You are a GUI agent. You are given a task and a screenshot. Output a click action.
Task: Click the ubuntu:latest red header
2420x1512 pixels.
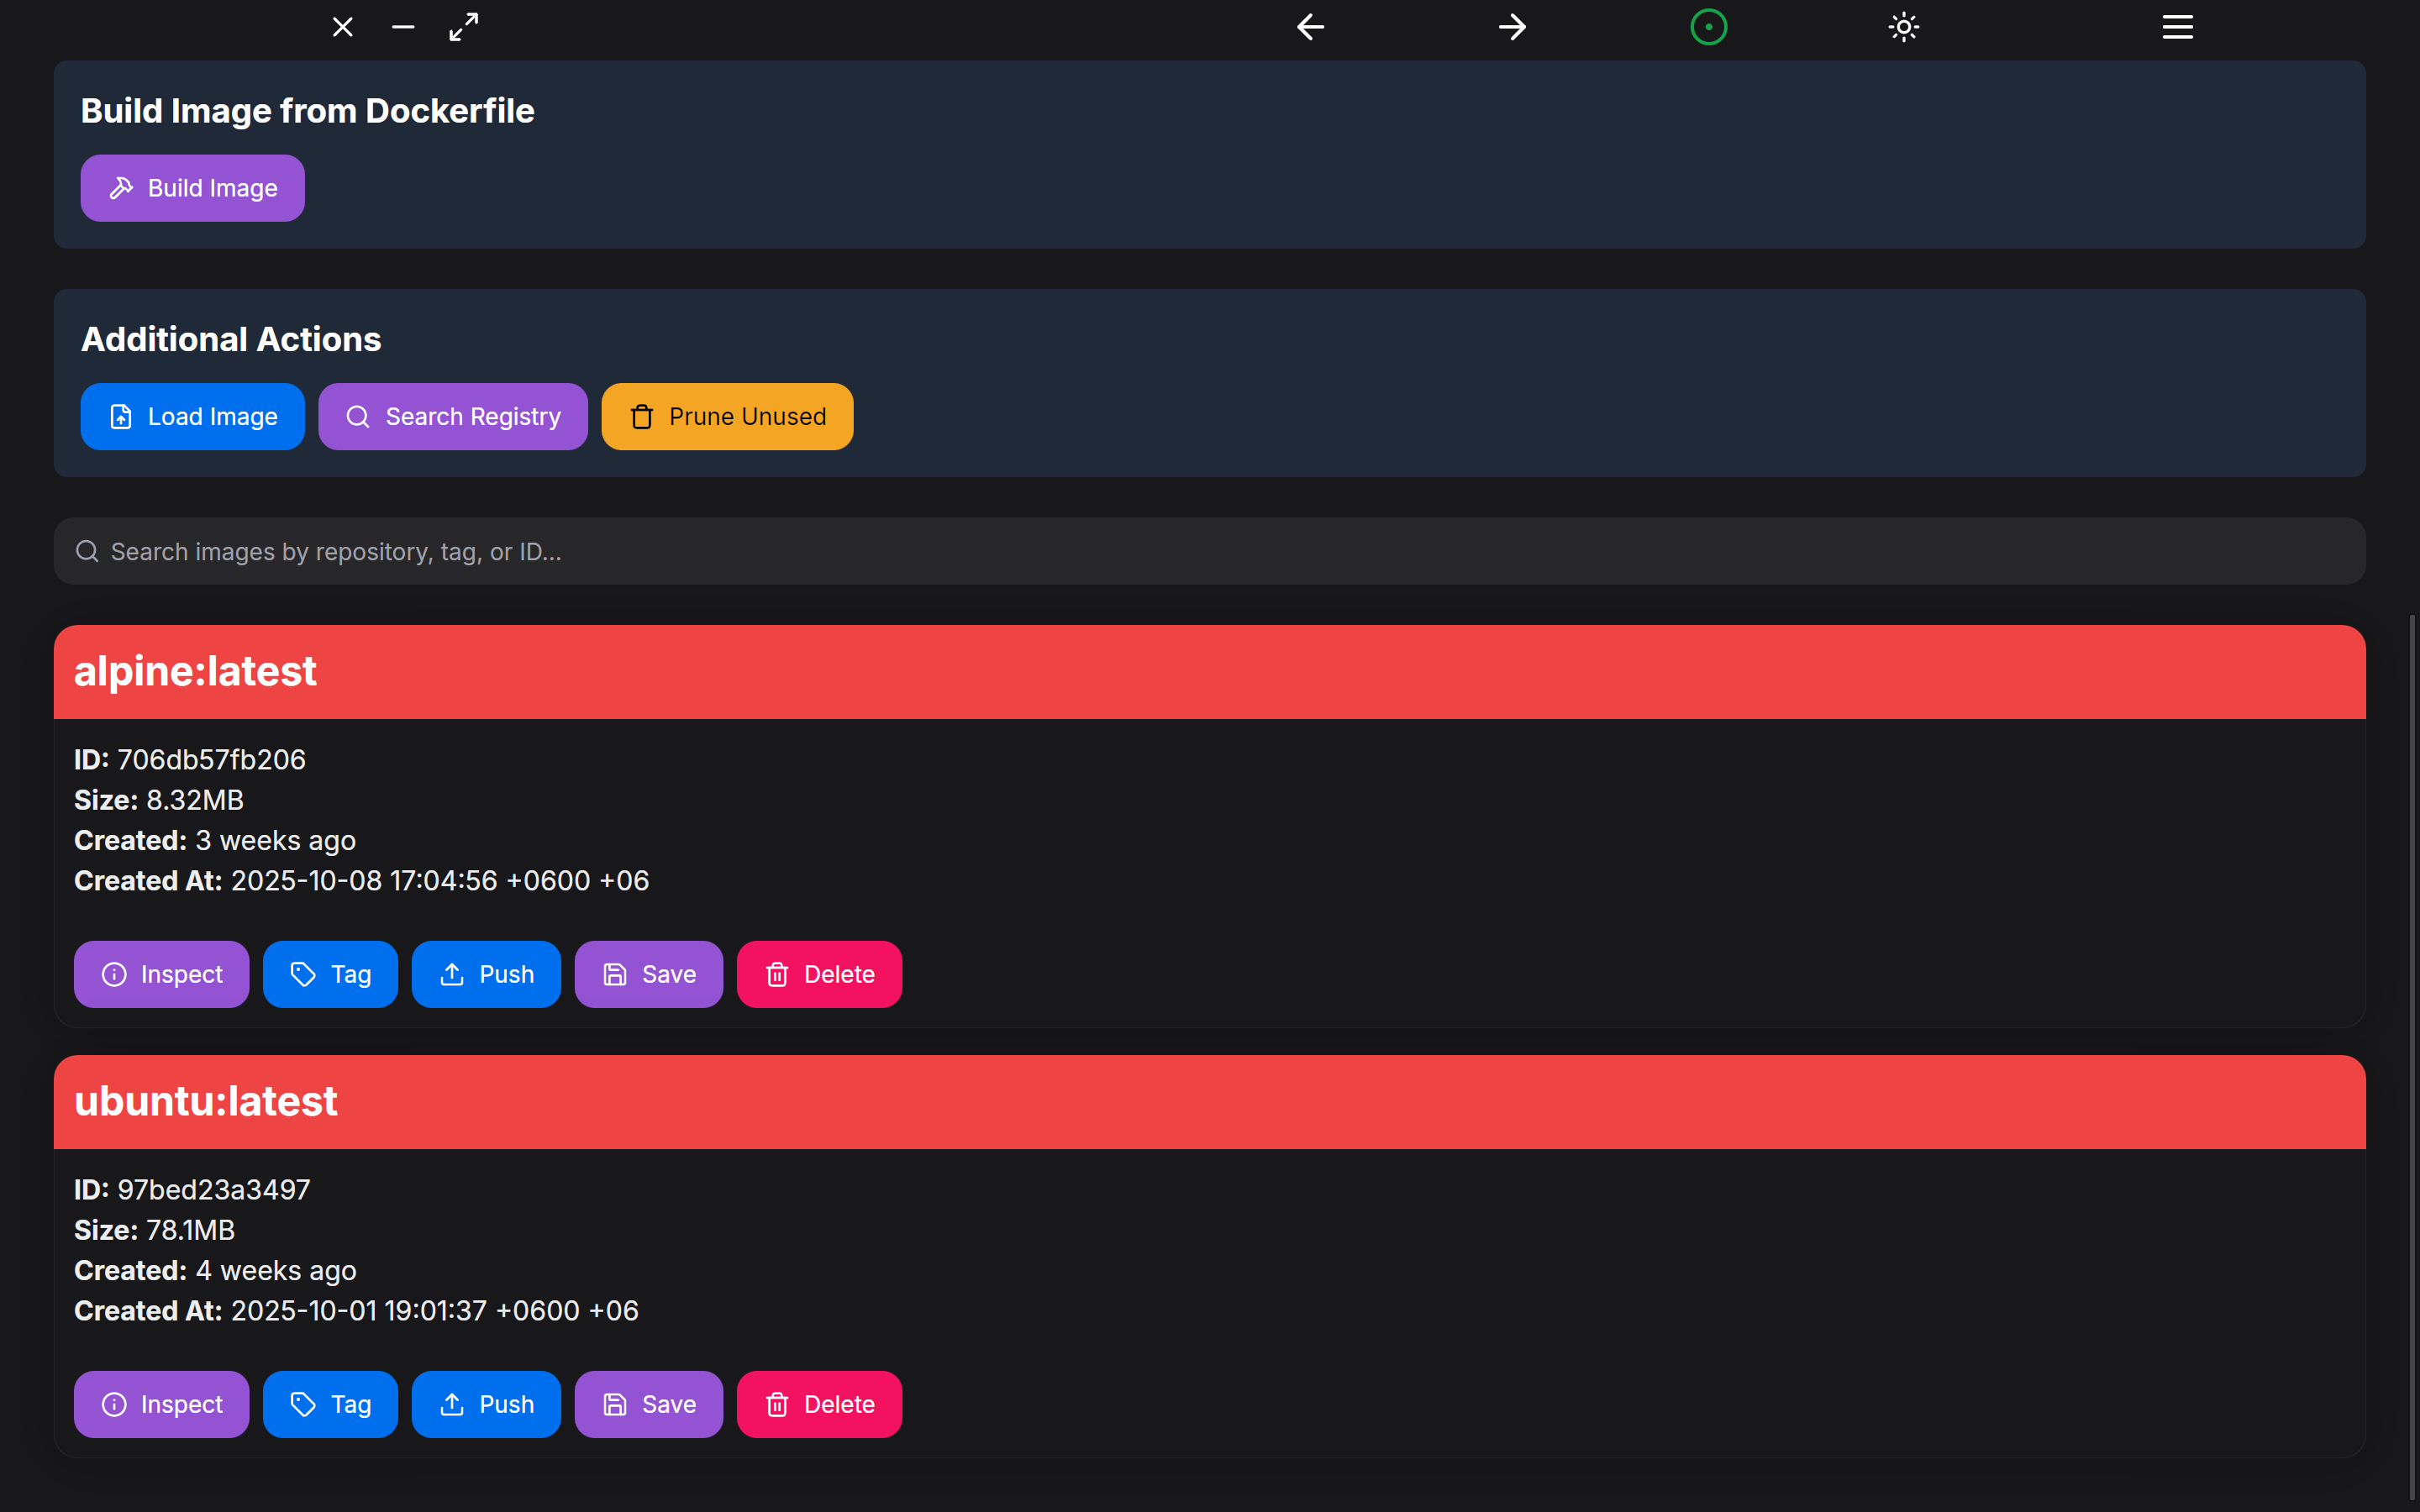tap(1208, 1102)
